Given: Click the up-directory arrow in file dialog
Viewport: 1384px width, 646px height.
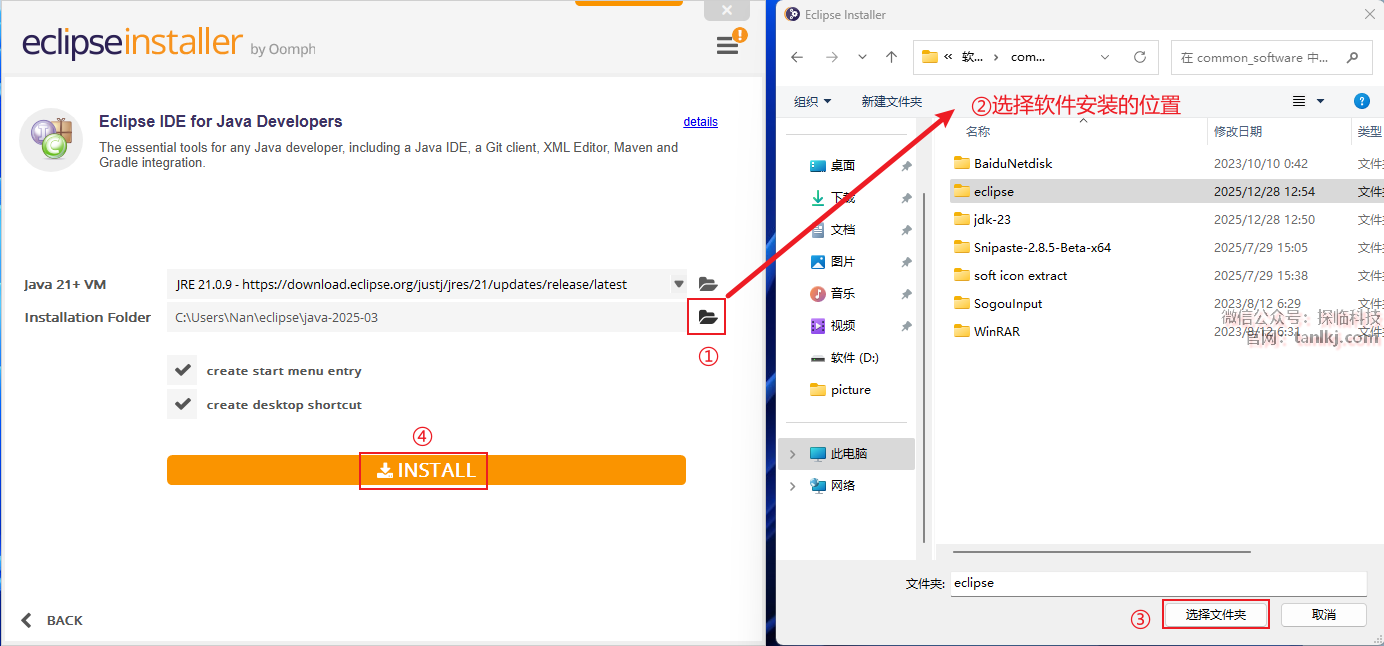Looking at the screenshot, I should click(892, 57).
